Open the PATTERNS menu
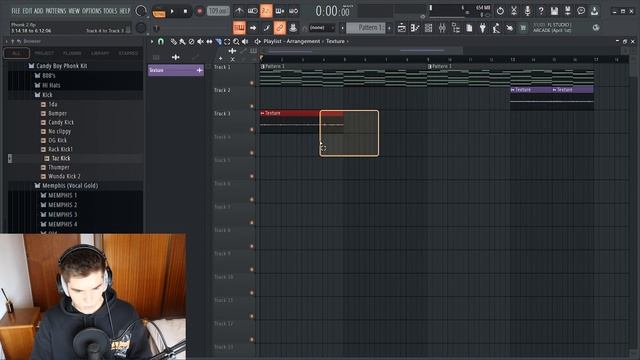 (x=56, y=11)
